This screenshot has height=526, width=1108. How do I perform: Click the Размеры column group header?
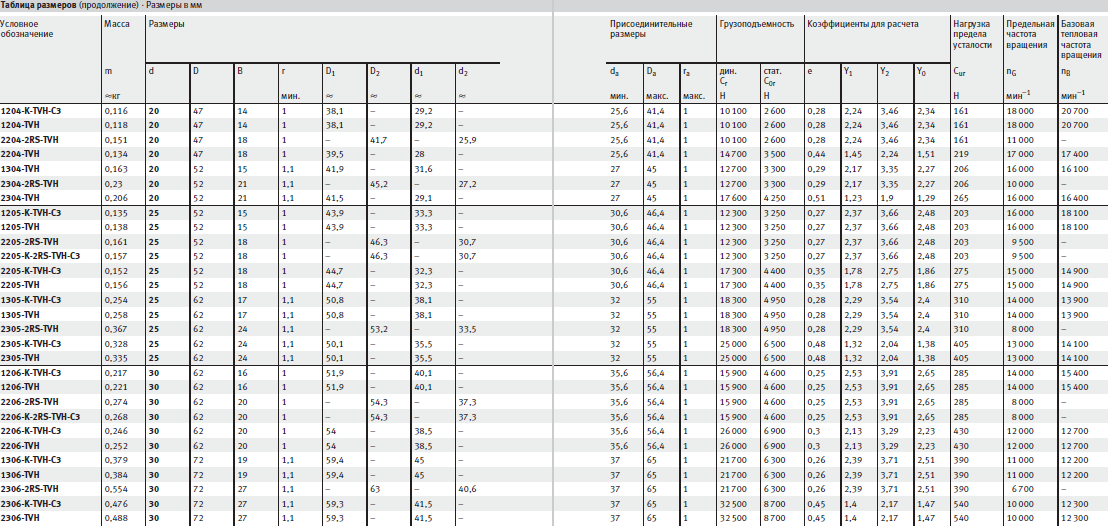click(167, 24)
